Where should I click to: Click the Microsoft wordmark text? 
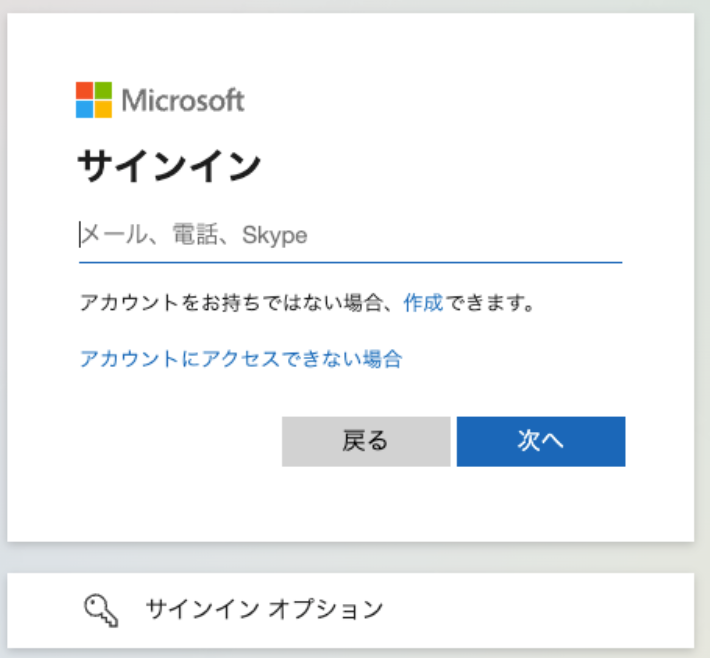pos(183,100)
